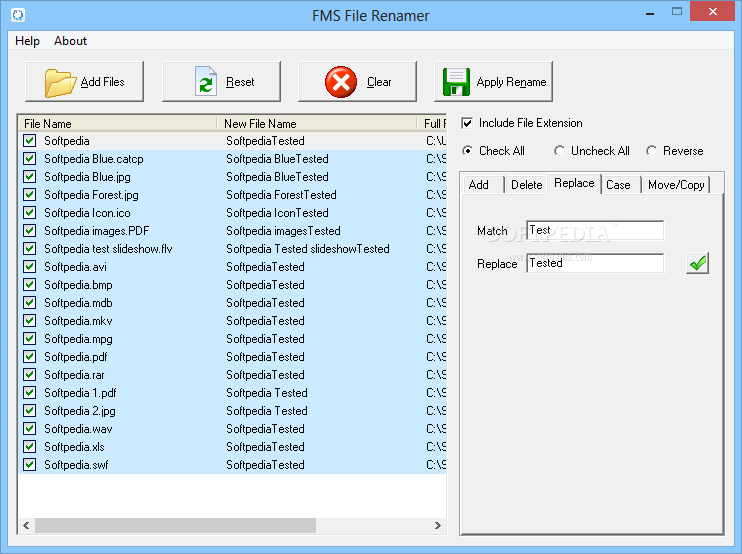Uncheck the Softpedia images.PDF checkbox
The width and height of the screenshot is (742, 554).
[29, 230]
